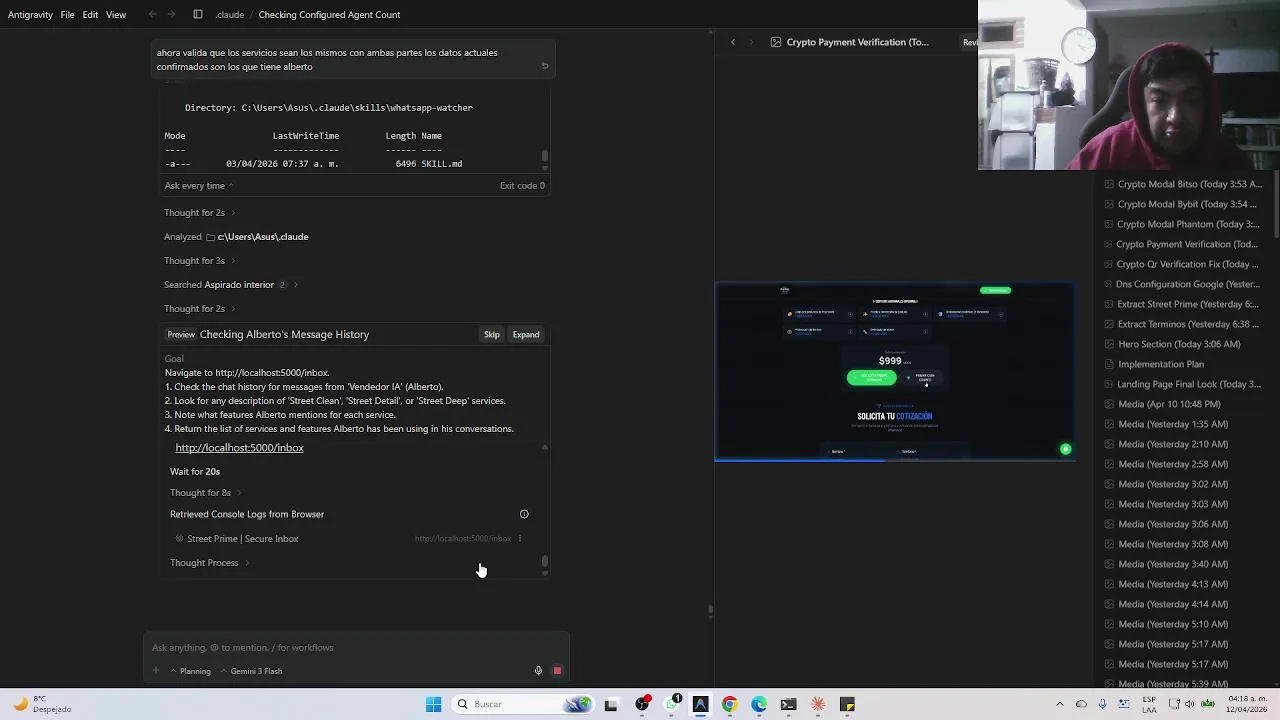Toggle the sidebar panel icon
The width and height of the screenshot is (1280, 720).
pyautogui.click(x=198, y=15)
